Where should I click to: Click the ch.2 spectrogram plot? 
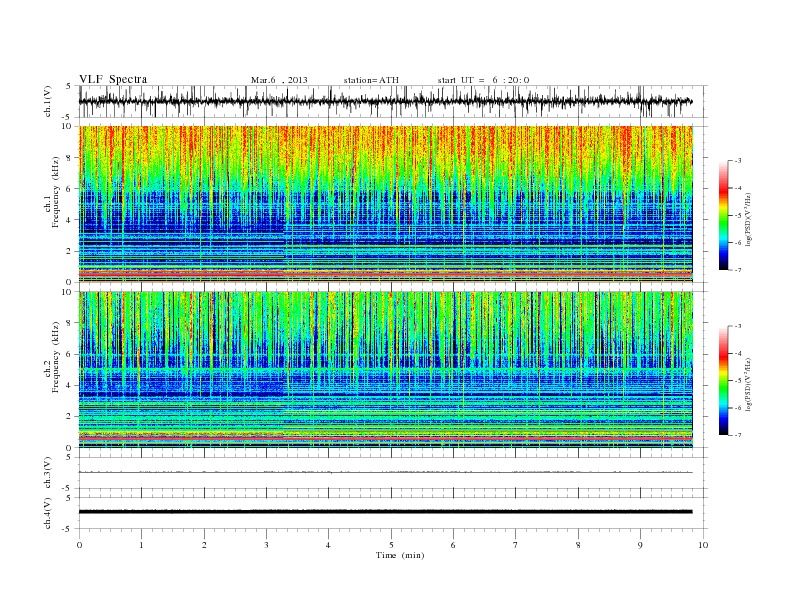coord(385,369)
